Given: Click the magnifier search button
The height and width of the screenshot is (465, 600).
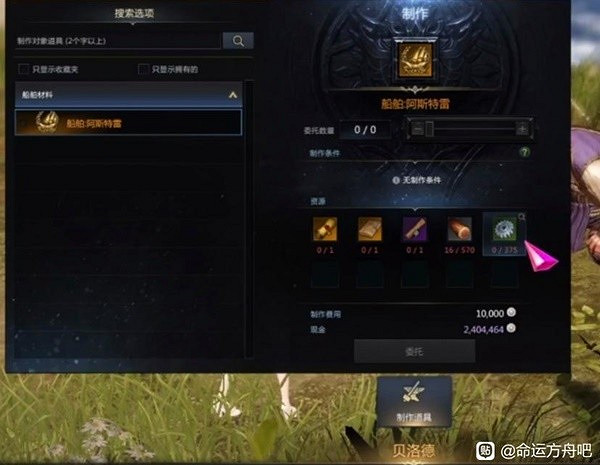Looking at the screenshot, I should [238, 41].
